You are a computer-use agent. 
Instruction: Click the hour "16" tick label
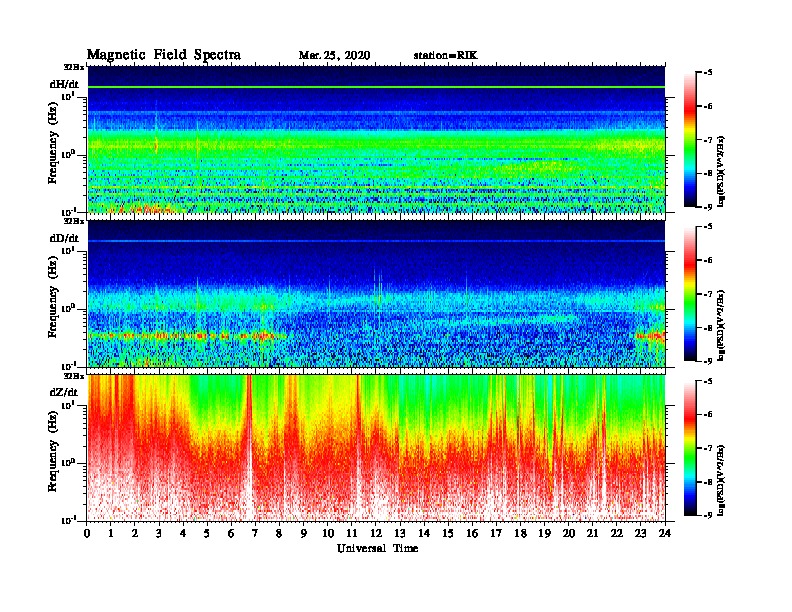pos(472,533)
